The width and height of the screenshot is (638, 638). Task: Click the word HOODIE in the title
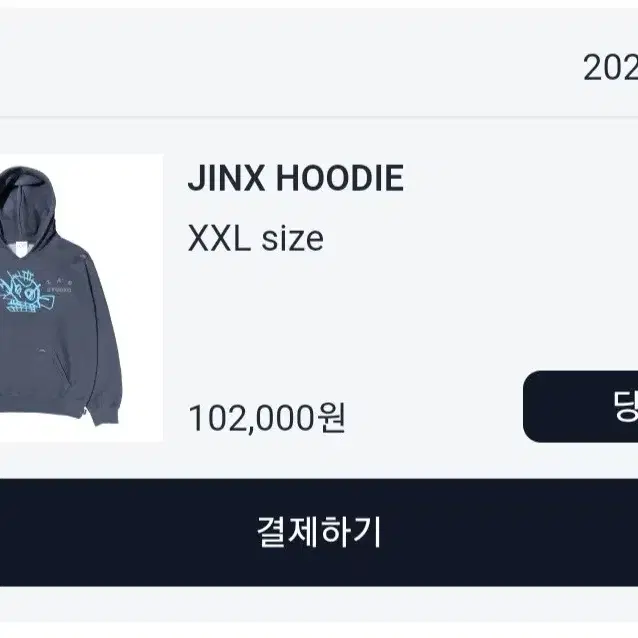click(x=340, y=178)
